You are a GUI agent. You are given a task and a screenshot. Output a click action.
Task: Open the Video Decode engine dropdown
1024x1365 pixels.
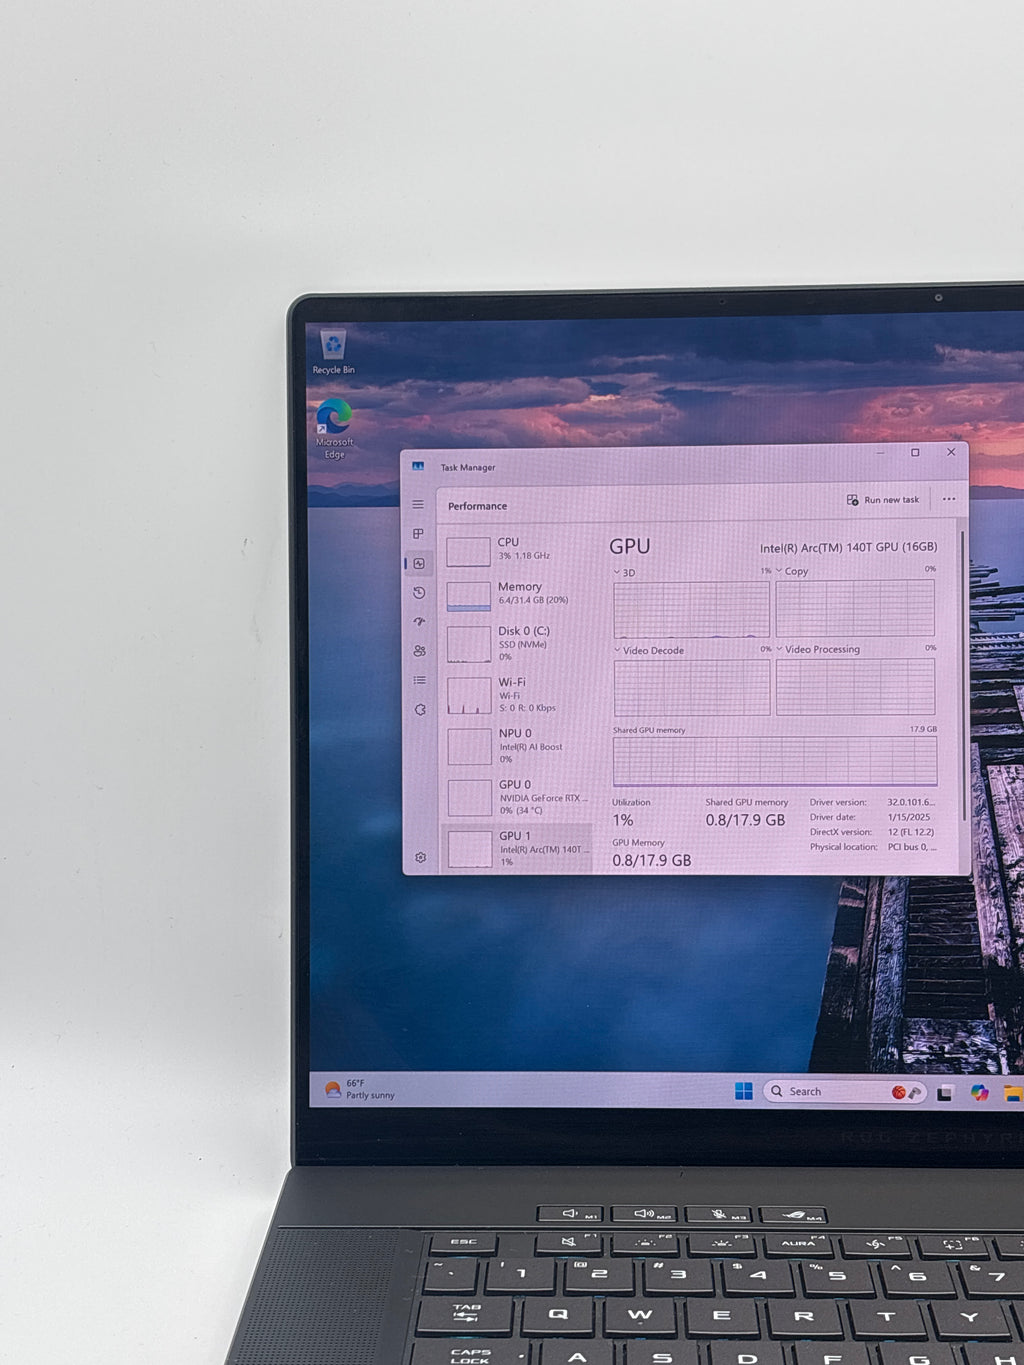pyautogui.click(x=649, y=650)
